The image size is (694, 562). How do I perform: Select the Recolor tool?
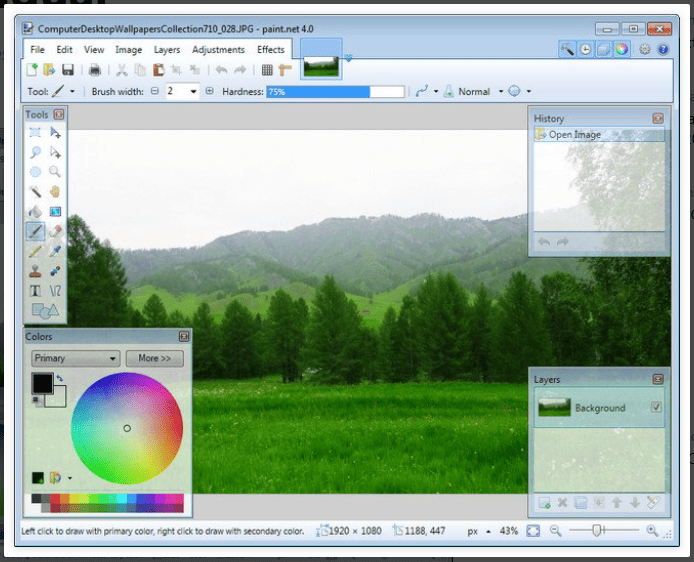tap(55, 271)
